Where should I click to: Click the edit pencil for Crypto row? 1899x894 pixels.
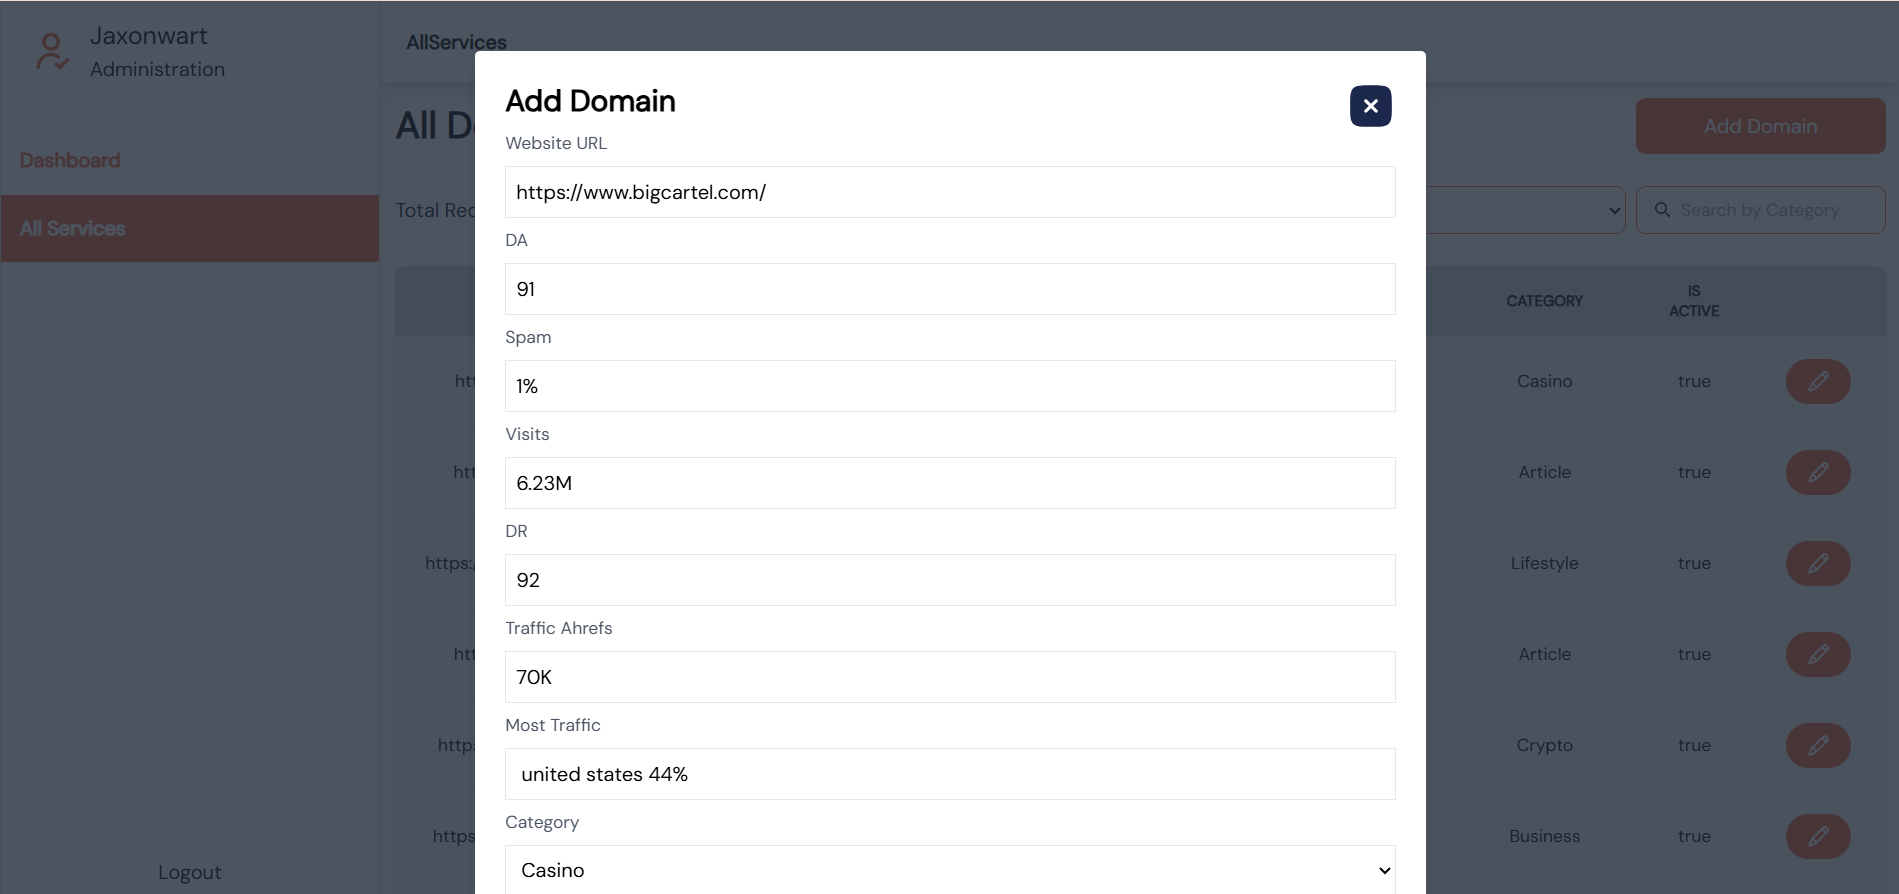1817,745
